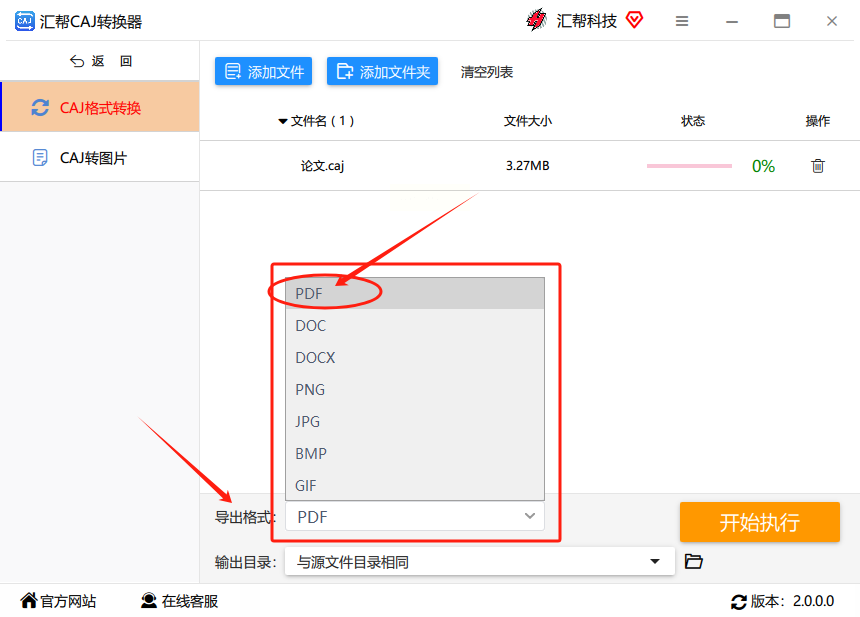Minimize the converter window
Viewport: 860px width, 617px height.
coord(732,21)
